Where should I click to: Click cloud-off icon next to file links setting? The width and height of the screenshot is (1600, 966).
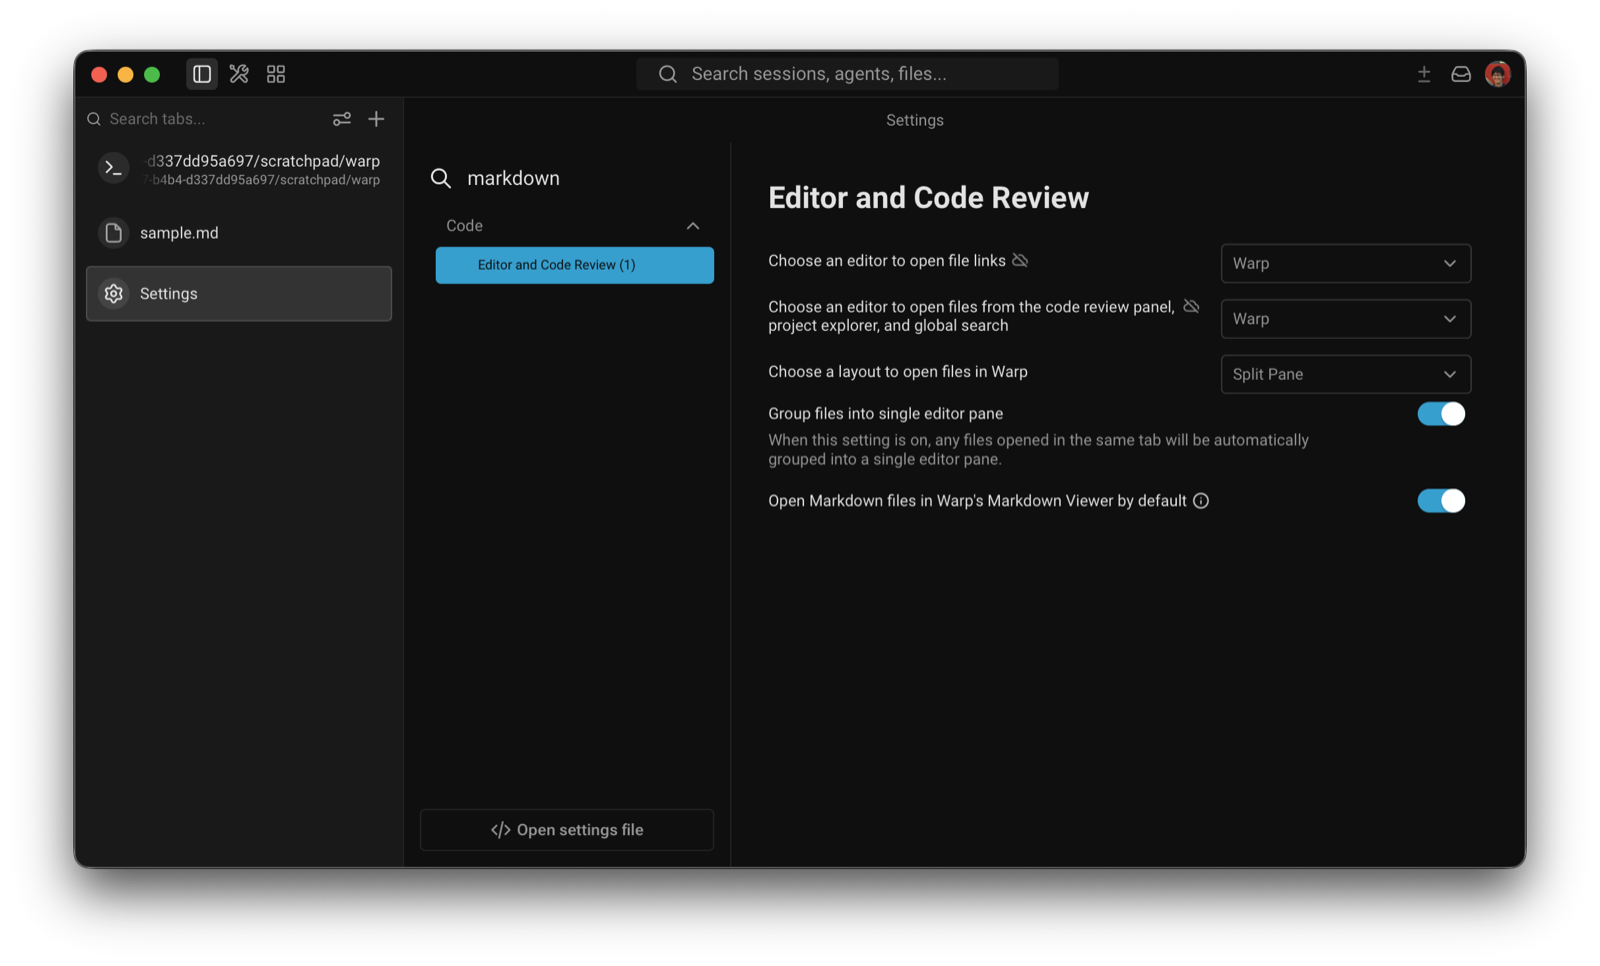1020,260
